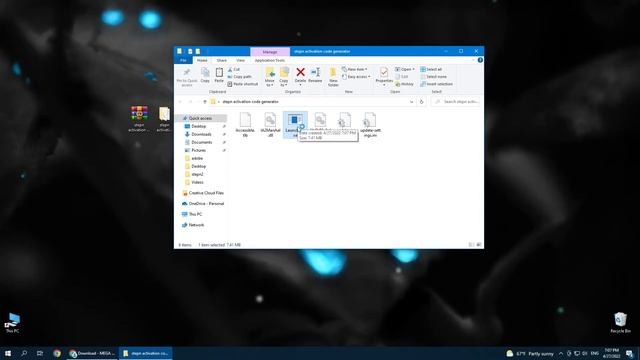Select Quick access in navigation pane

(201, 118)
